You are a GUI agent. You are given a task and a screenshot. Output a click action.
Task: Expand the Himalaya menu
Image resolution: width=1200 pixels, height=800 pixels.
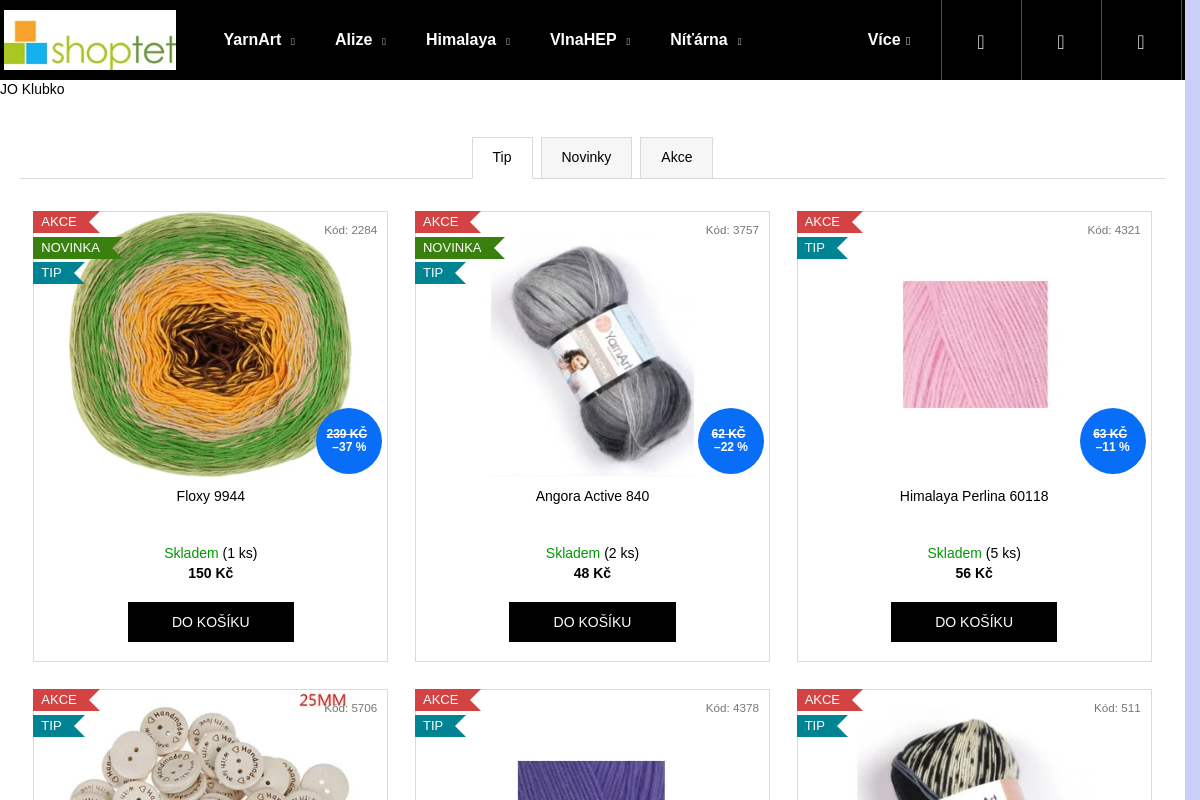click(468, 40)
